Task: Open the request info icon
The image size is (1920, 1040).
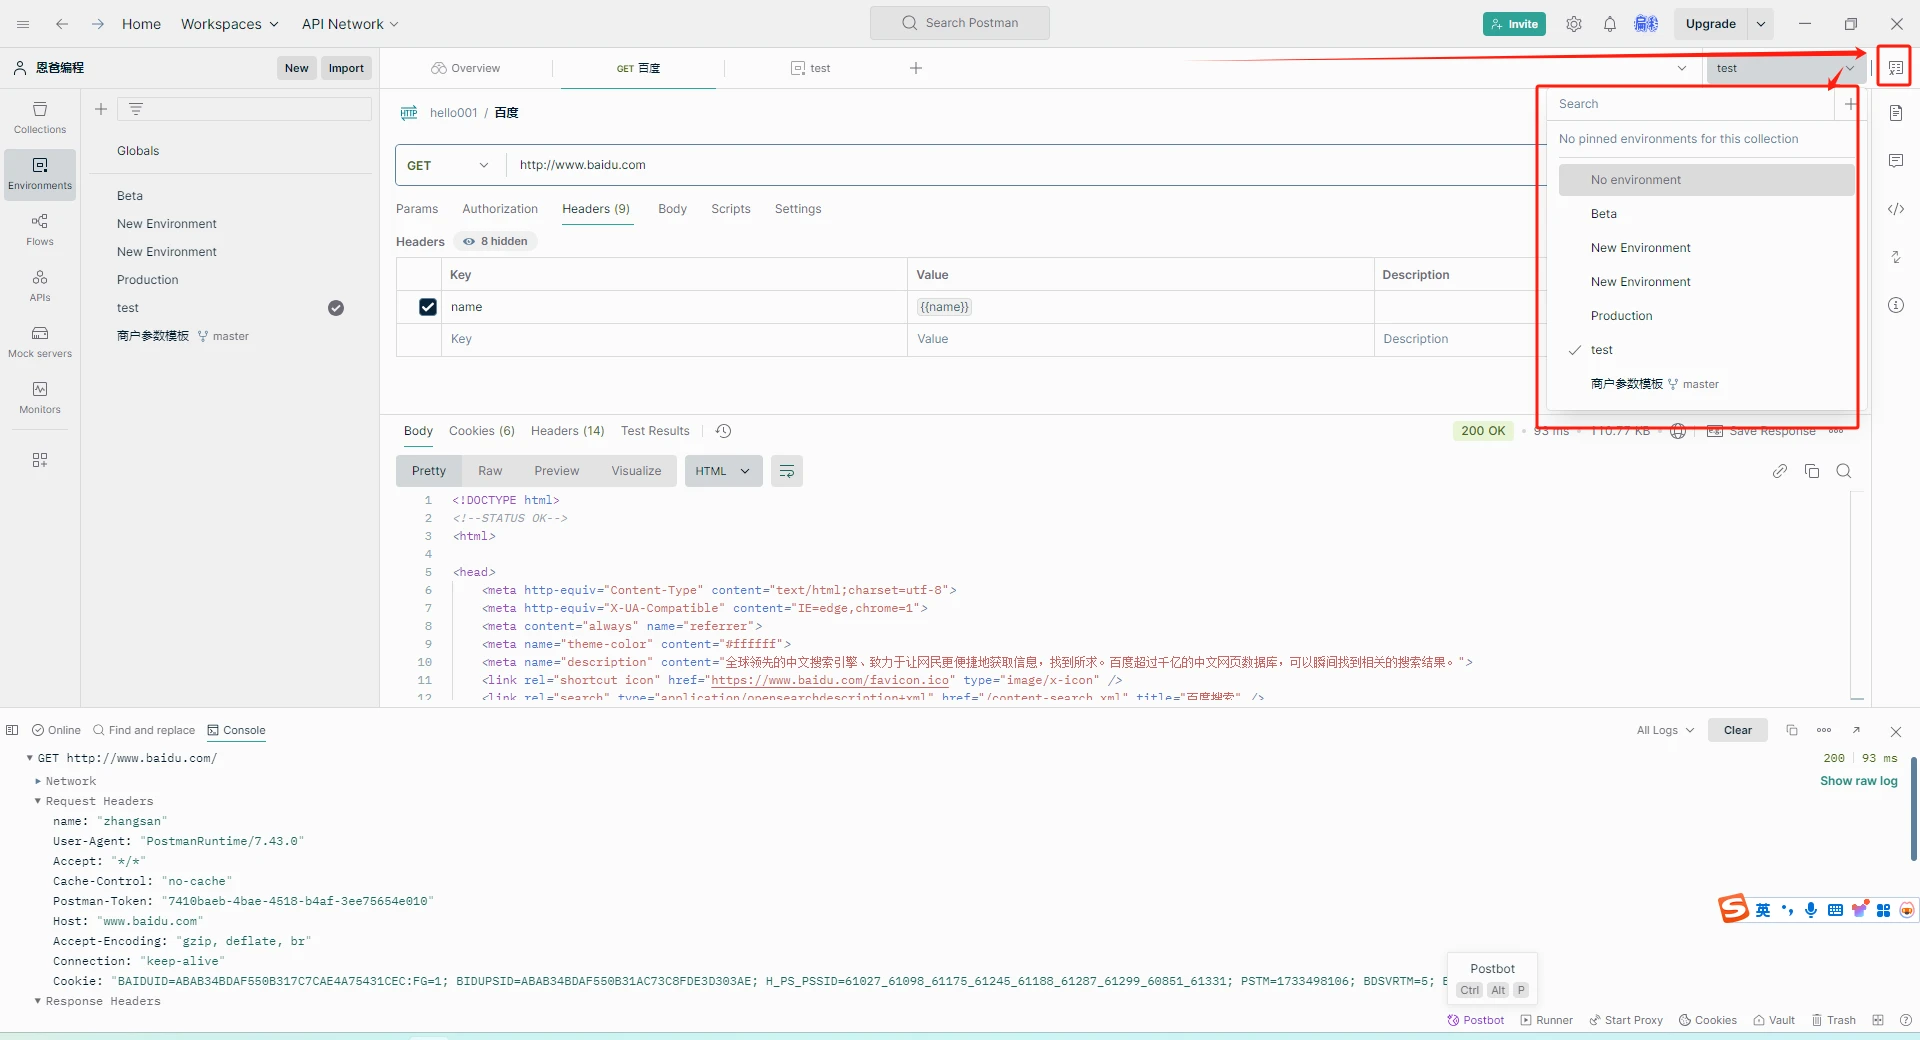Action: pos(1896,305)
